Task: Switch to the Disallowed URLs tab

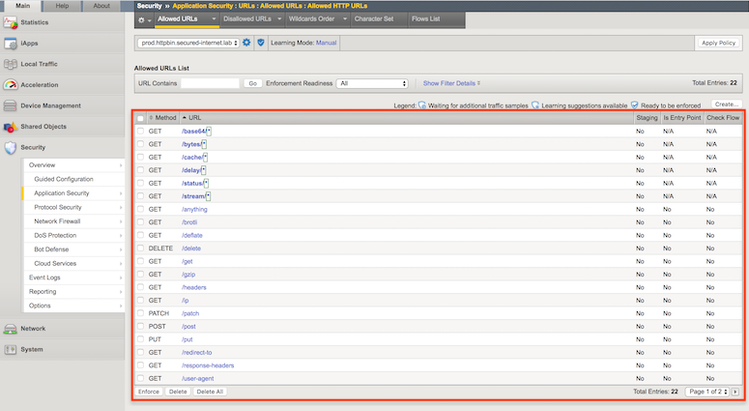Action: point(246,19)
